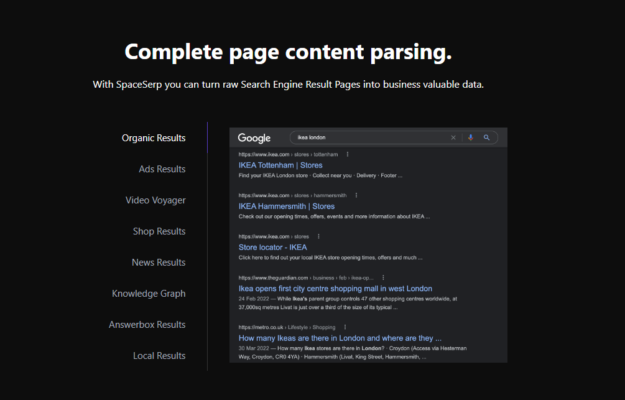
Task: Click the 'Check out our opening times' snippet
Action: (334, 216)
